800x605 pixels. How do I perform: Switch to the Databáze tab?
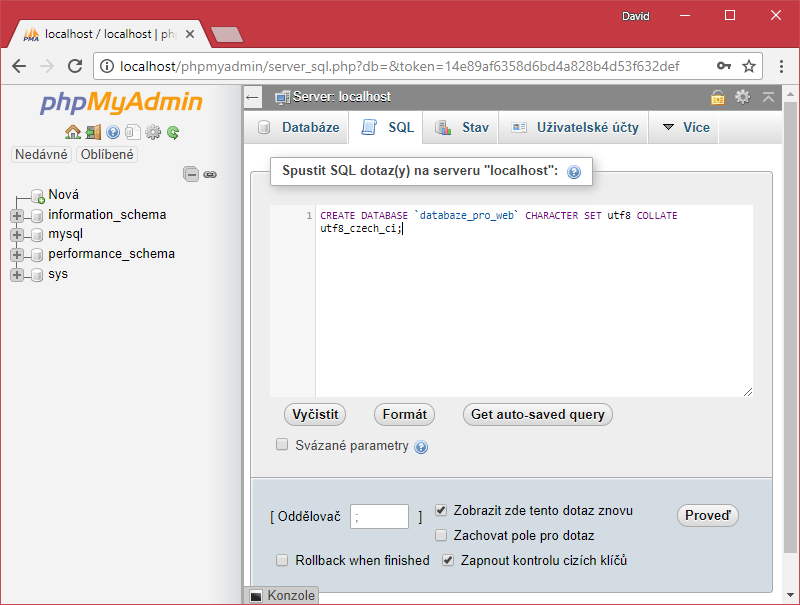[x=299, y=128]
